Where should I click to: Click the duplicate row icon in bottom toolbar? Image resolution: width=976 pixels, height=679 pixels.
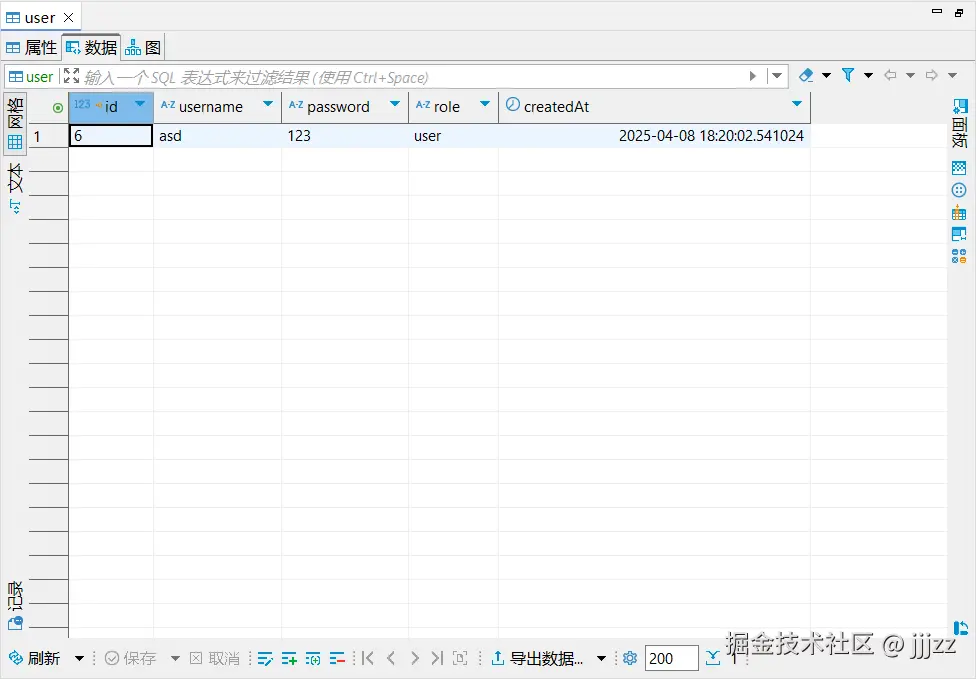(313, 658)
